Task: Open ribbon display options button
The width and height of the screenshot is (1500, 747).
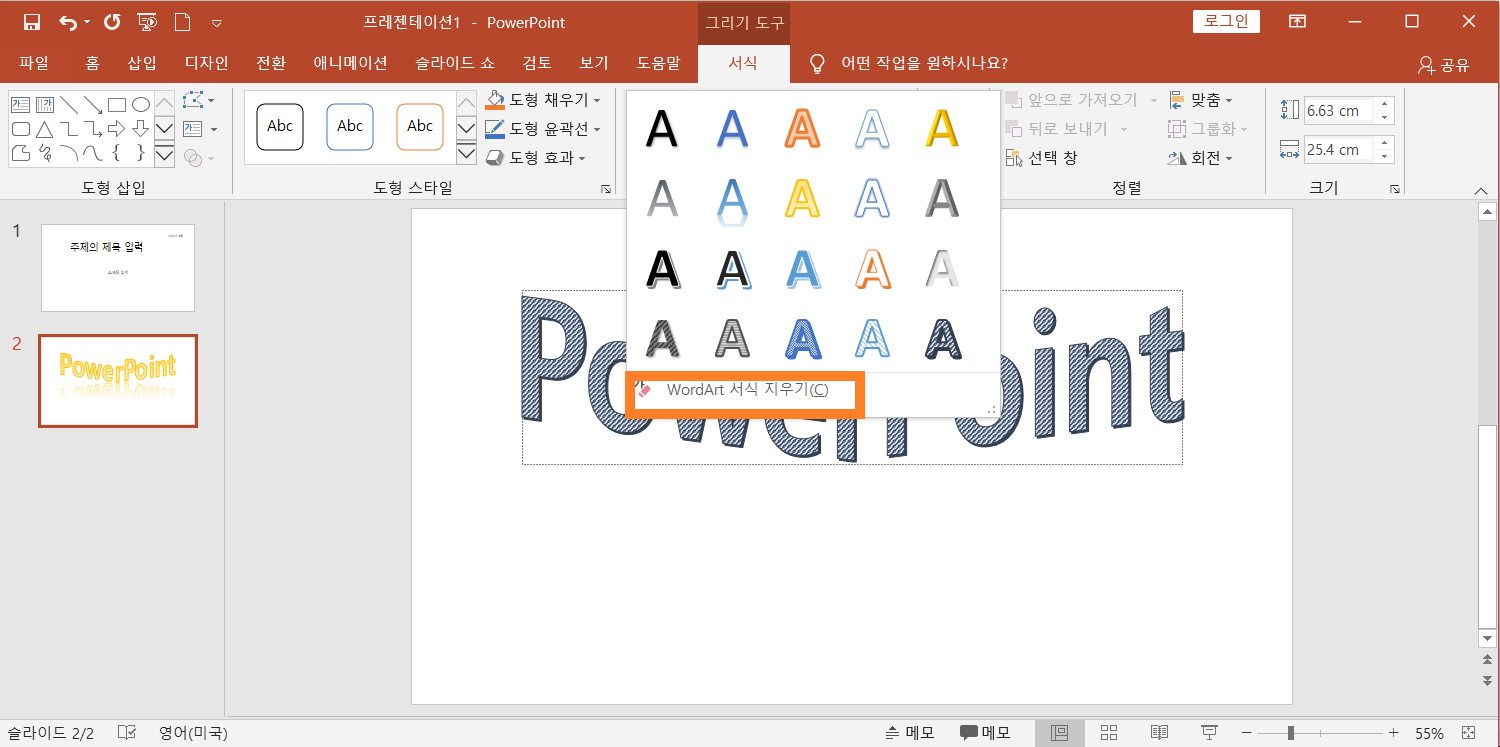Action: pos(1297,22)
